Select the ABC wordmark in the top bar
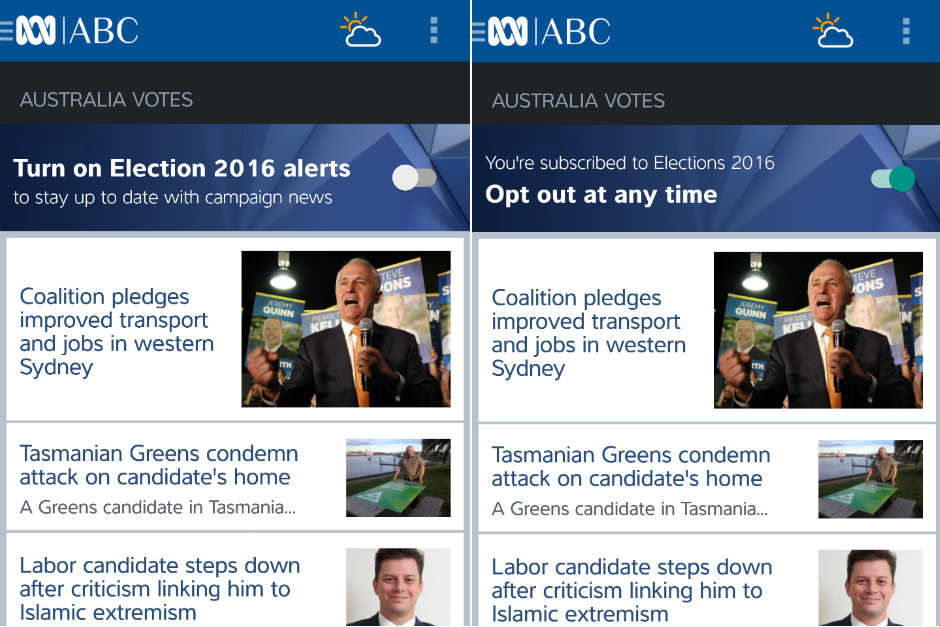Screen dimensions: 940x627 point(105,31)
